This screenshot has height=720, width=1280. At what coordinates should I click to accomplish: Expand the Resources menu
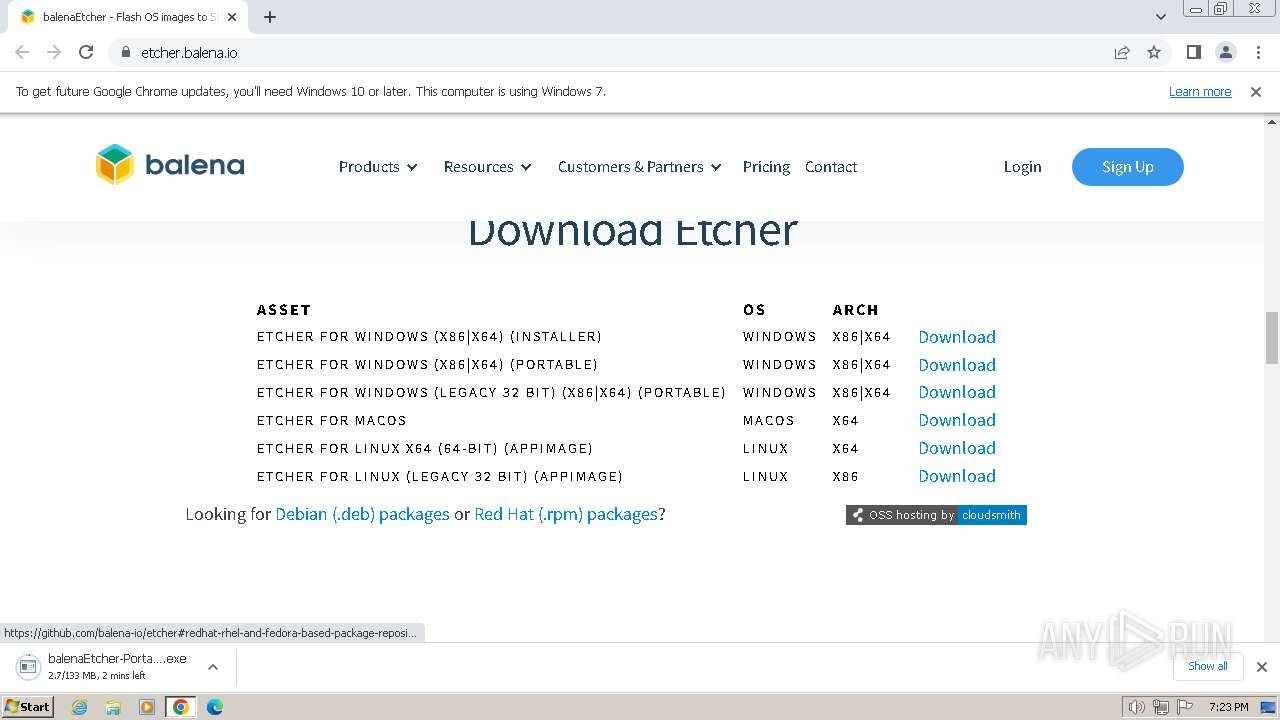tap(488, 167)
